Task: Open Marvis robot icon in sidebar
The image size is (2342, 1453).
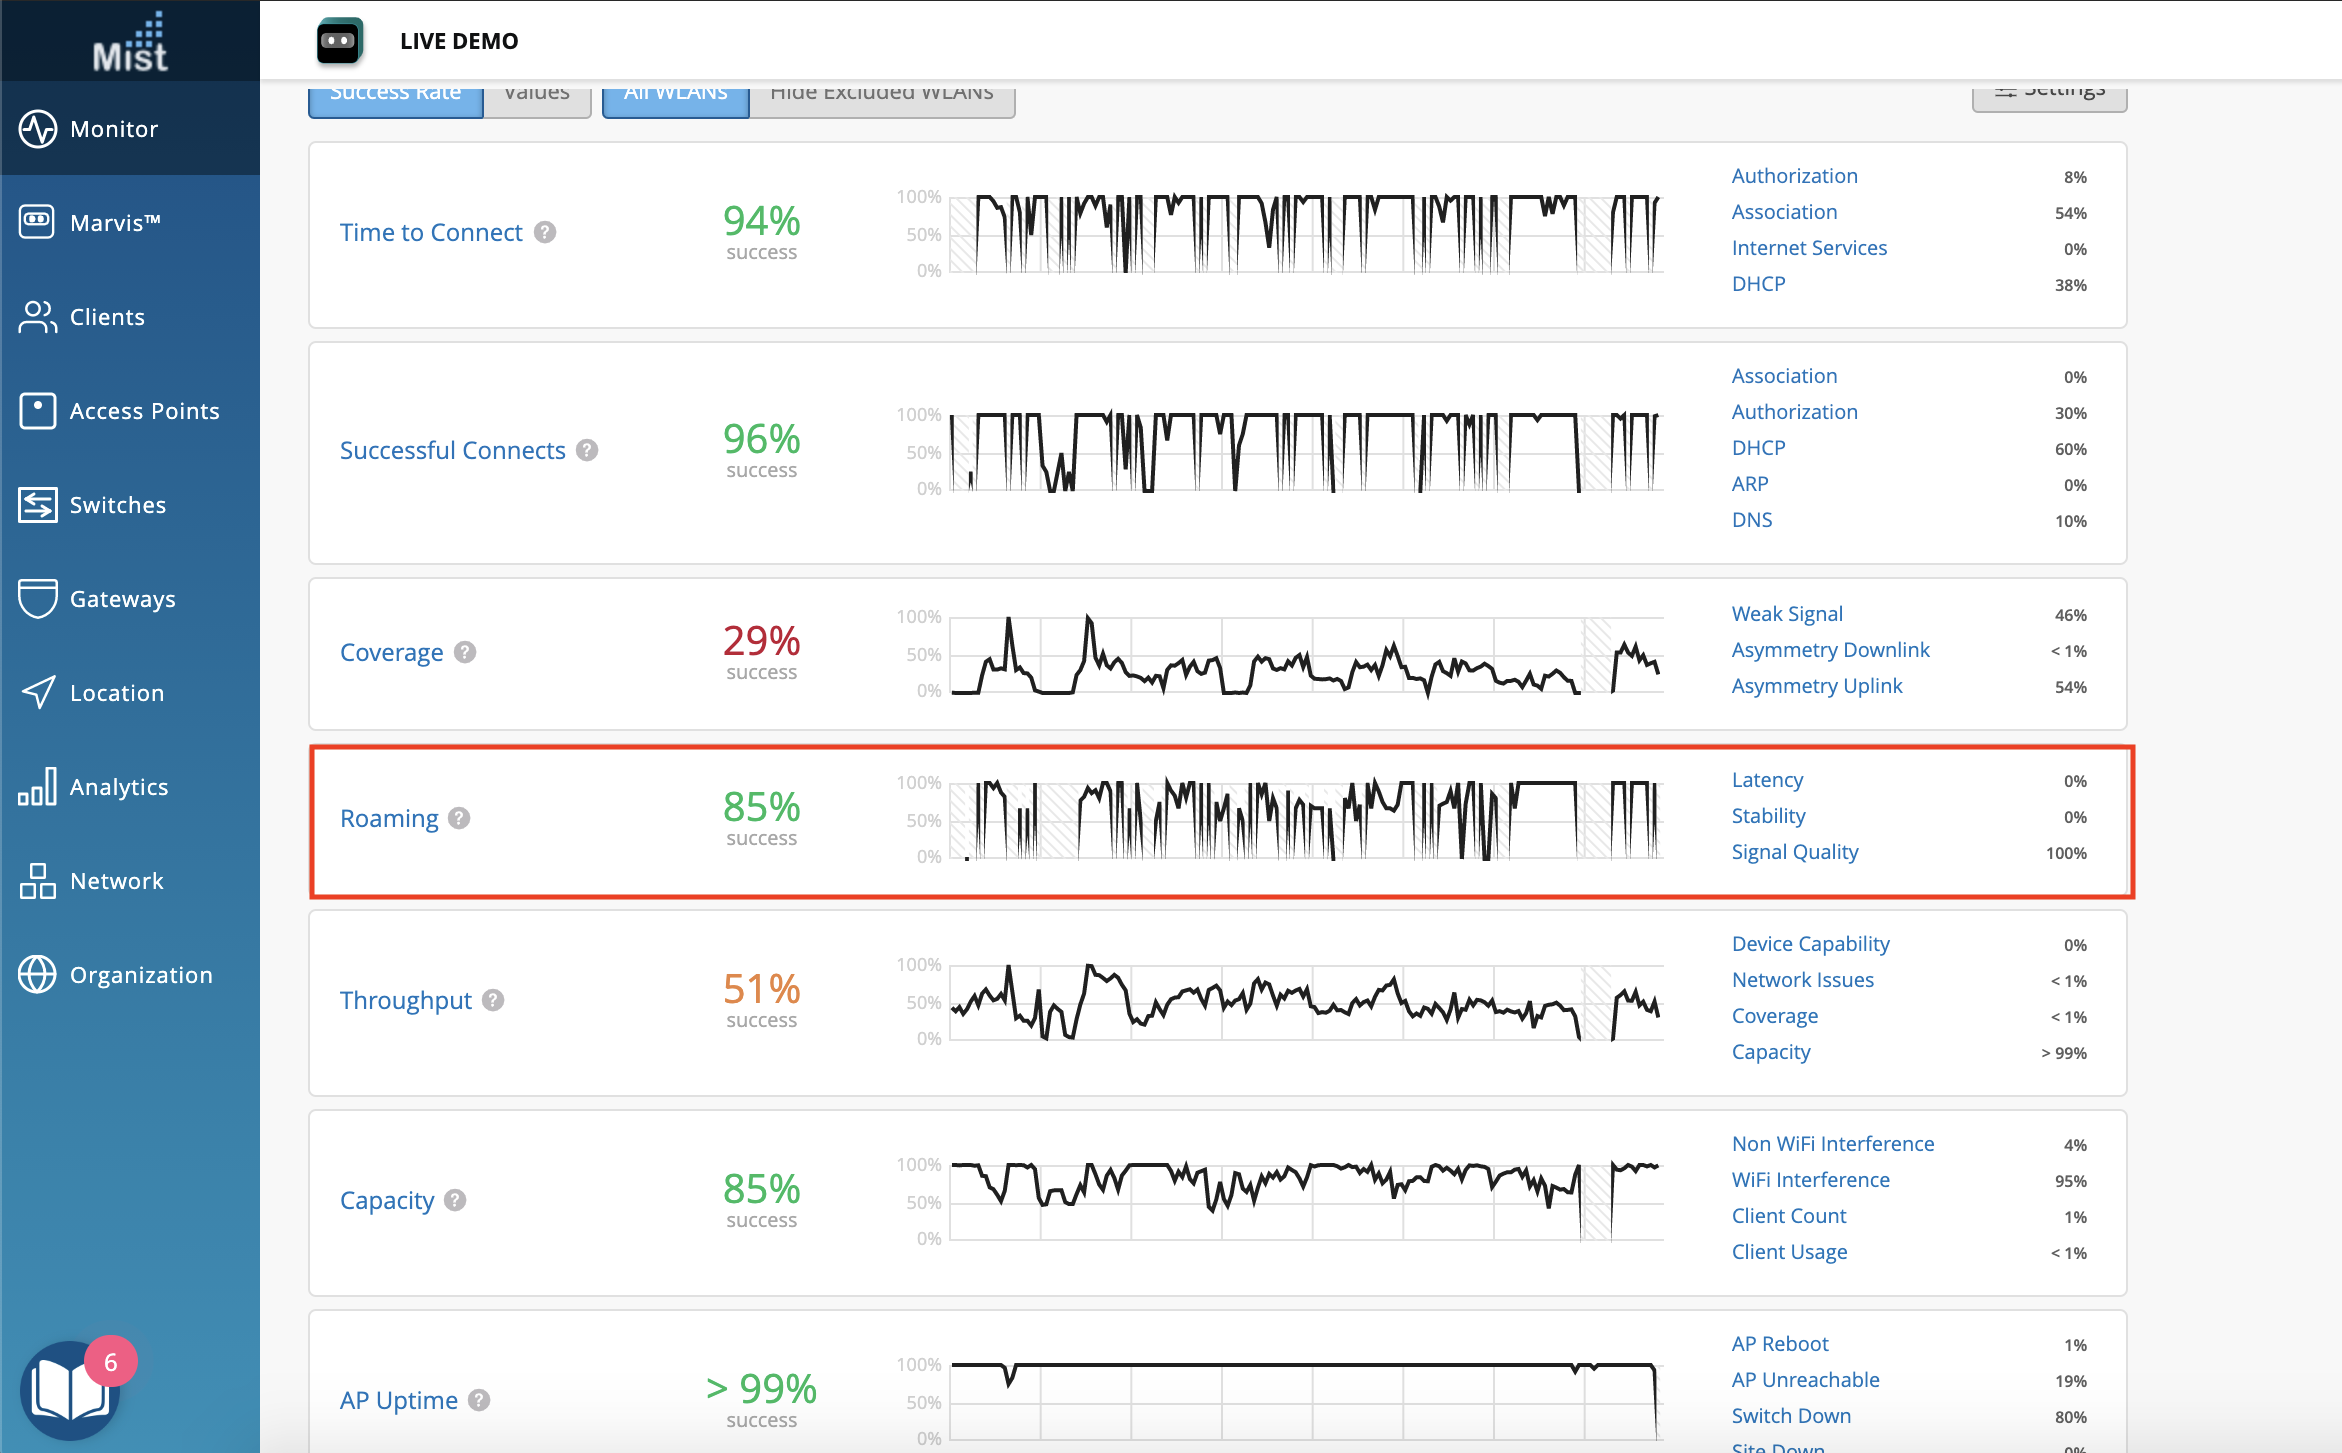Action: (37, 222)
